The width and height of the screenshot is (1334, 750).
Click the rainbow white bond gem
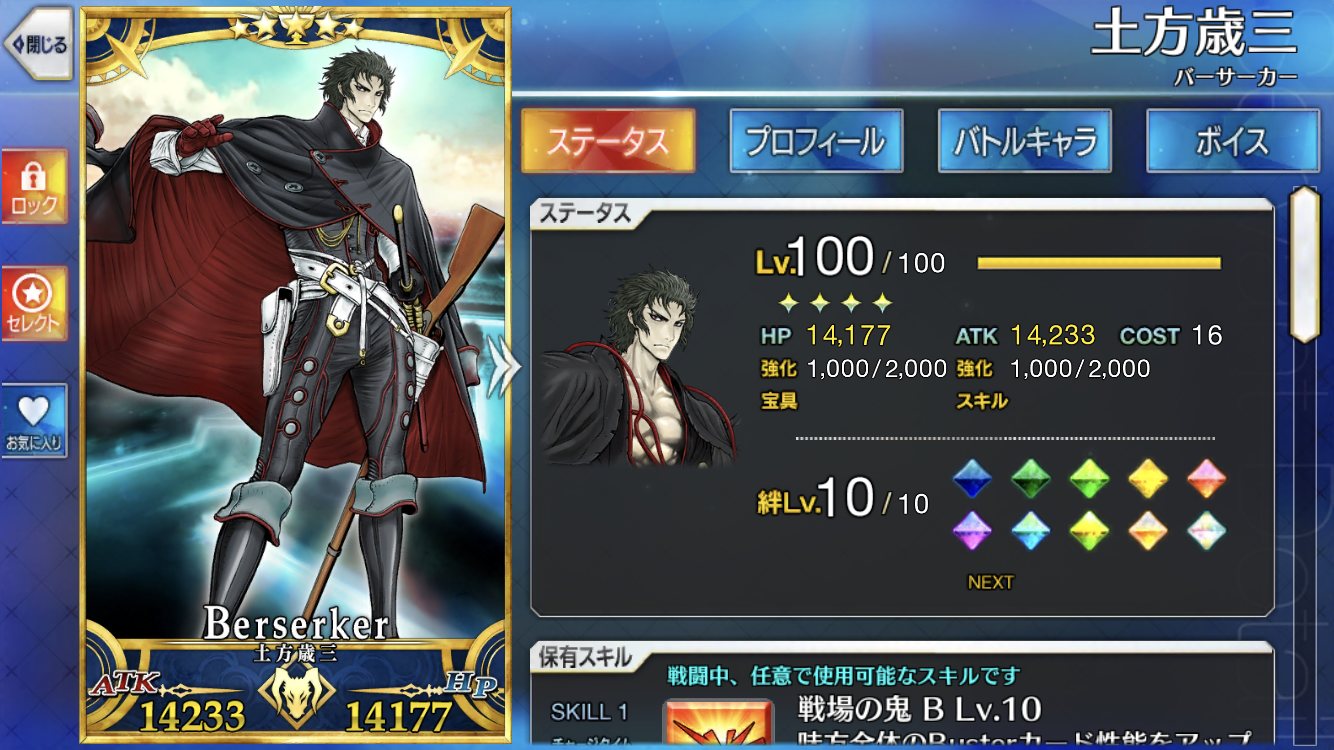click(x=1207, y=530)
